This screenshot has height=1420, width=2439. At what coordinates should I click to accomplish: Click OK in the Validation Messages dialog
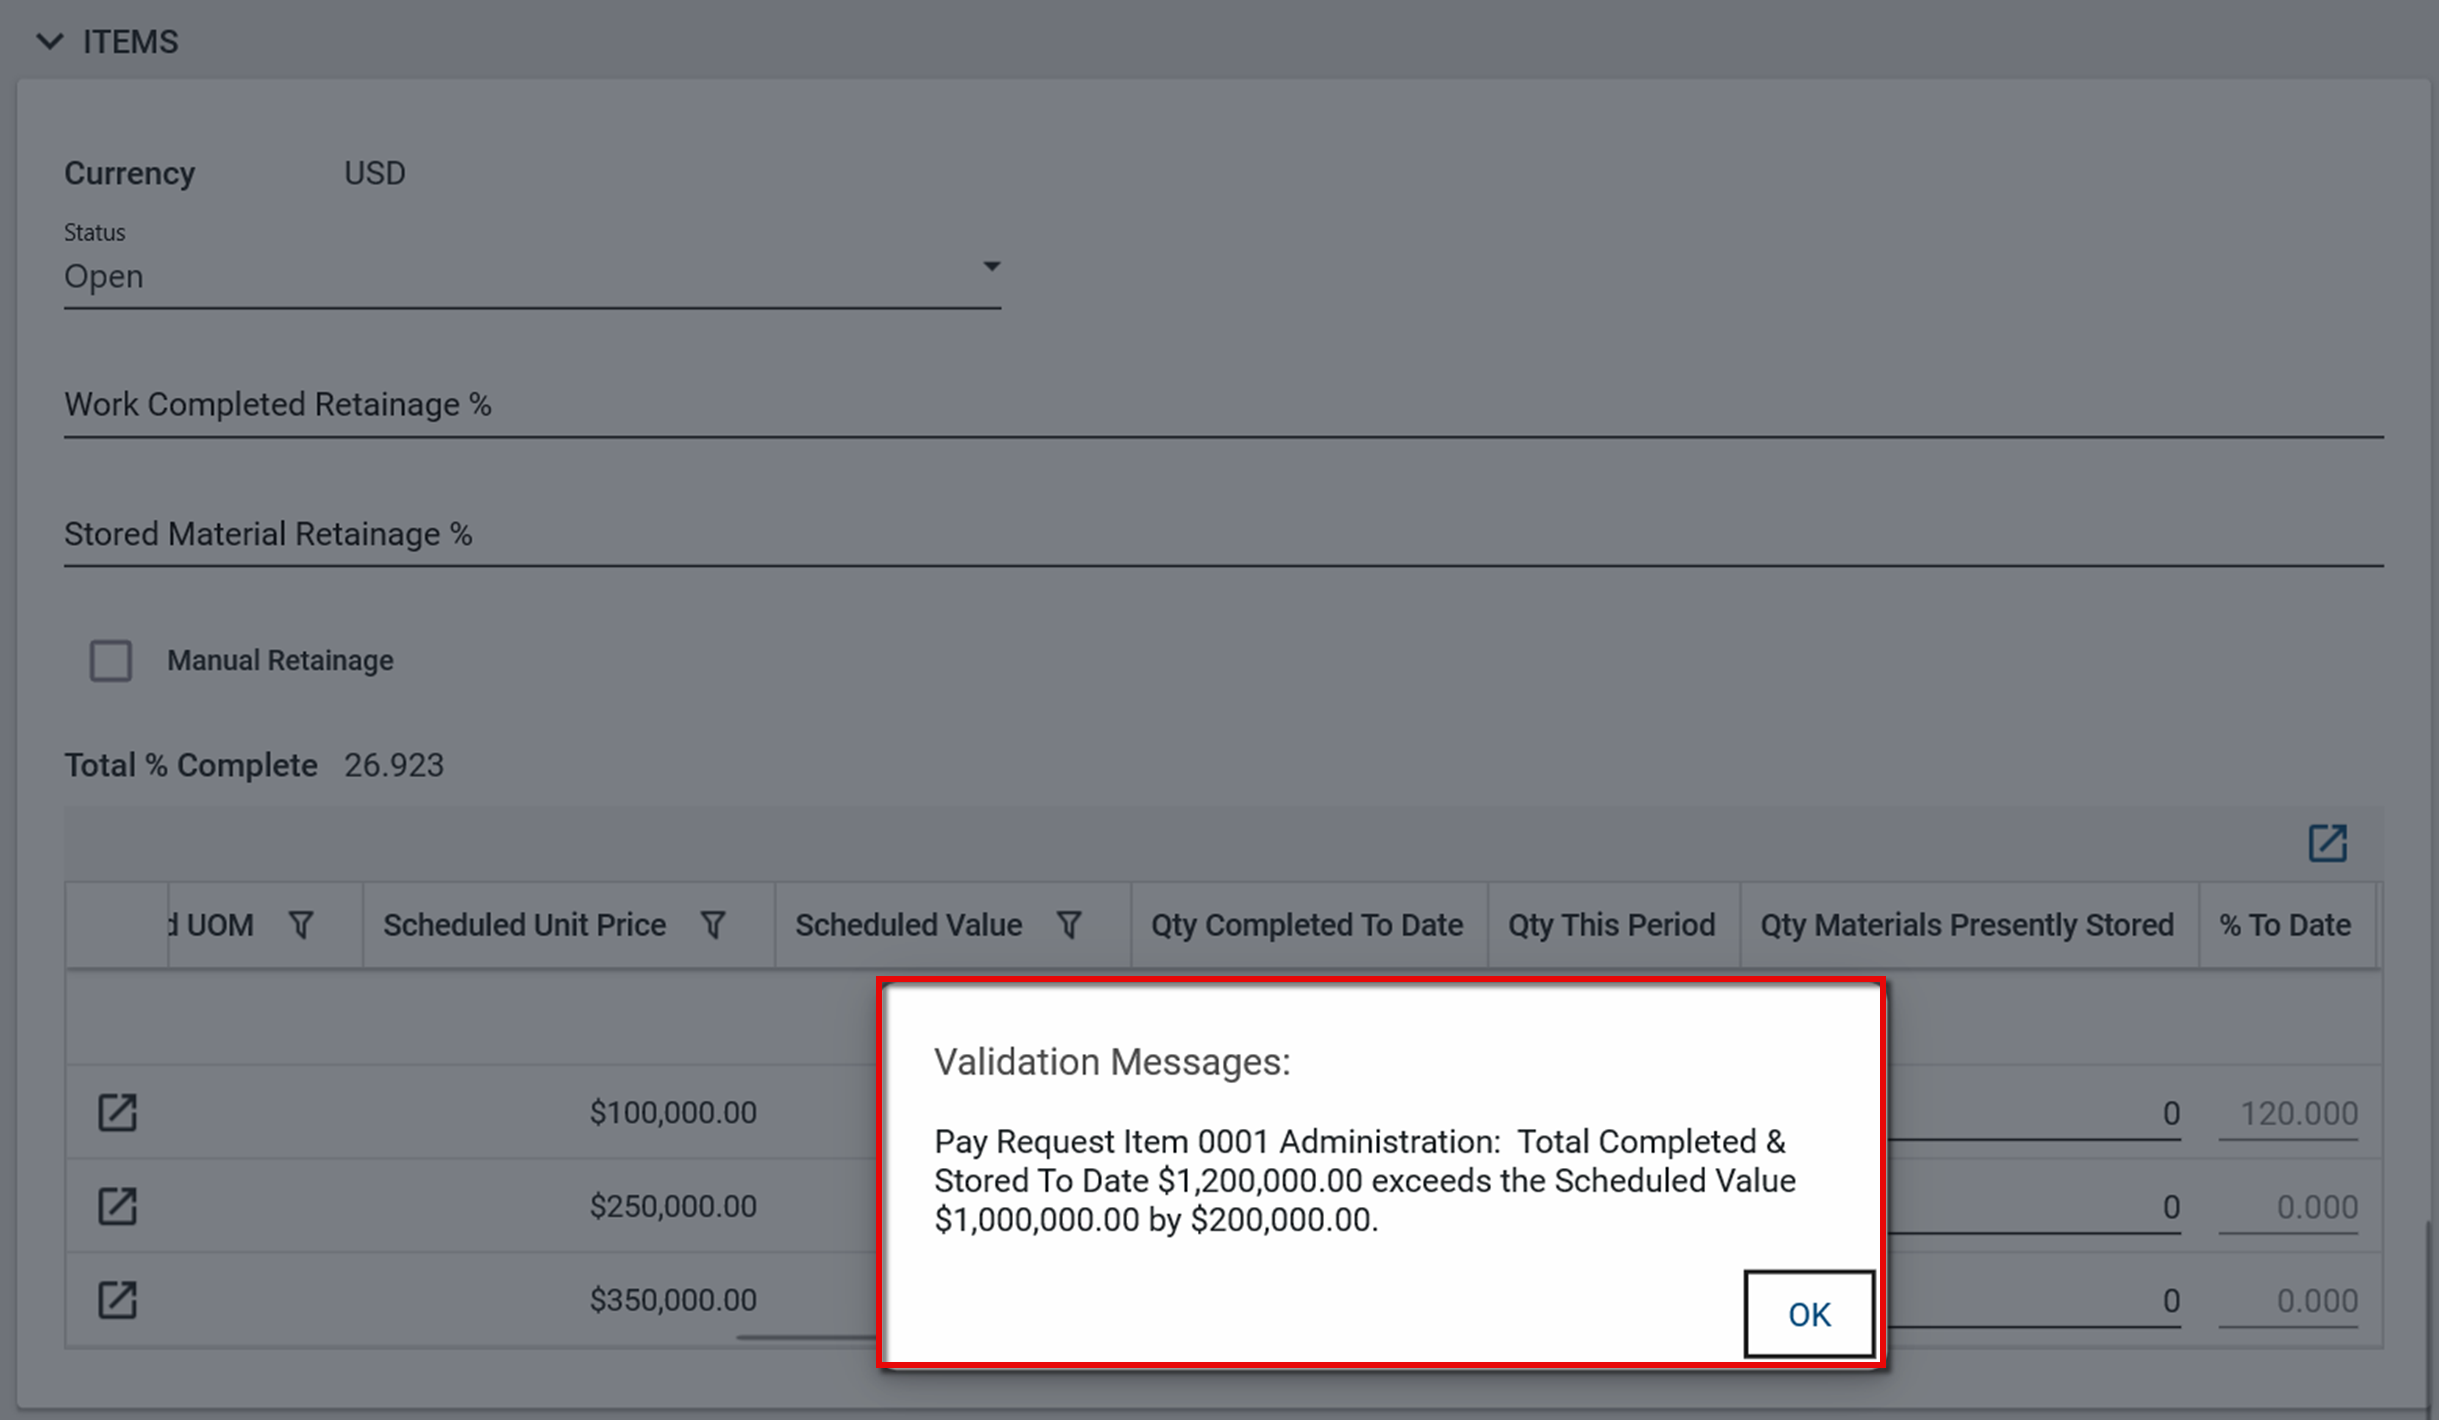(1808, 1314)
